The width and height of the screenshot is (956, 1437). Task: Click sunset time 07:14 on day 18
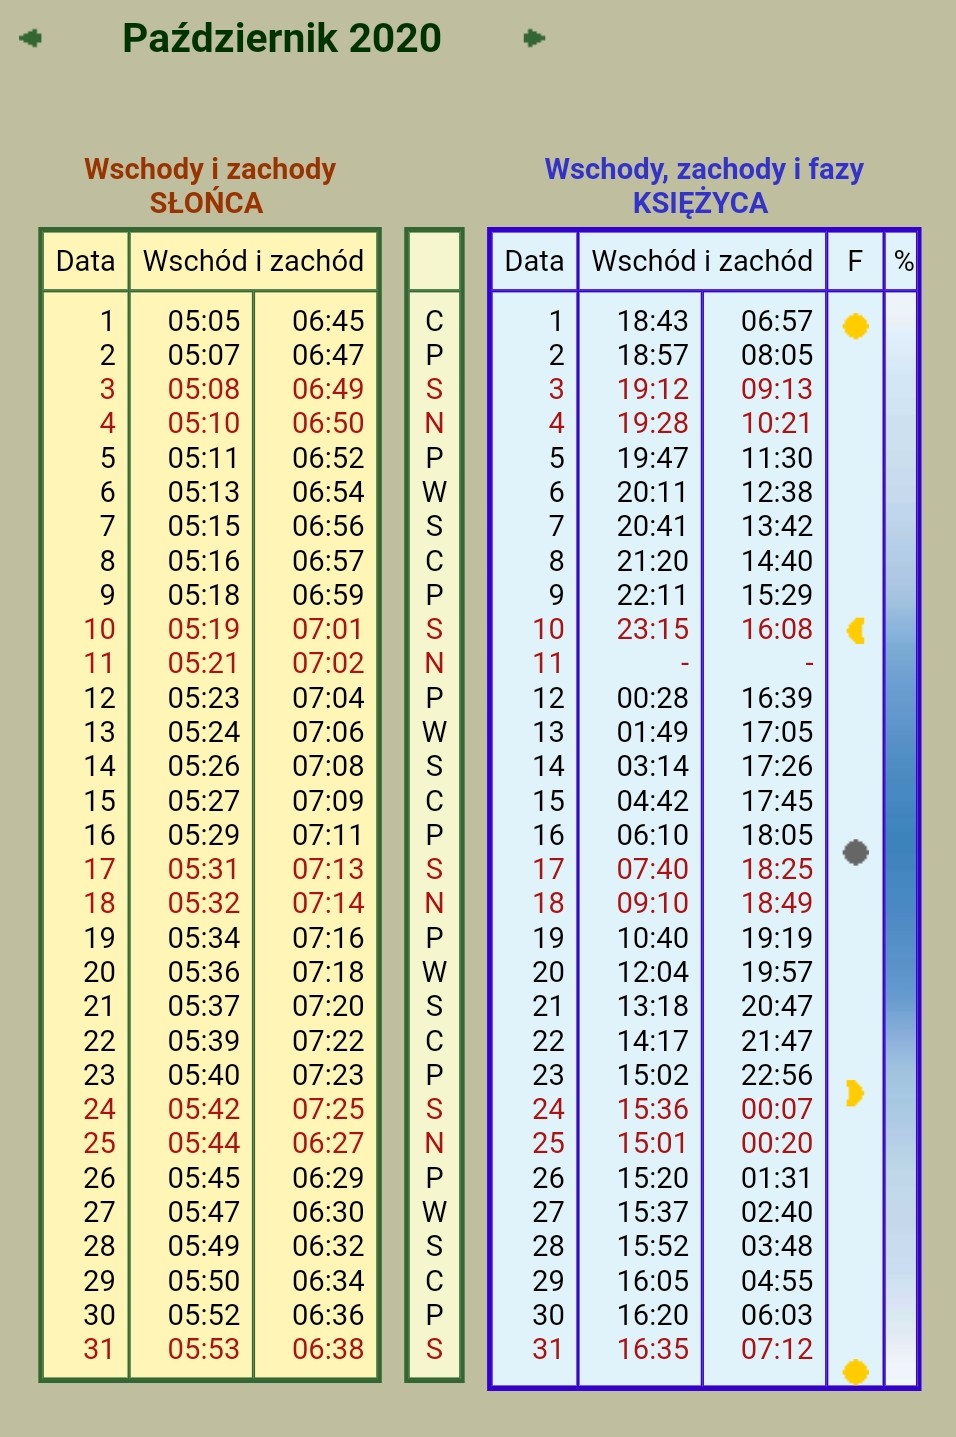pos(328,903)
